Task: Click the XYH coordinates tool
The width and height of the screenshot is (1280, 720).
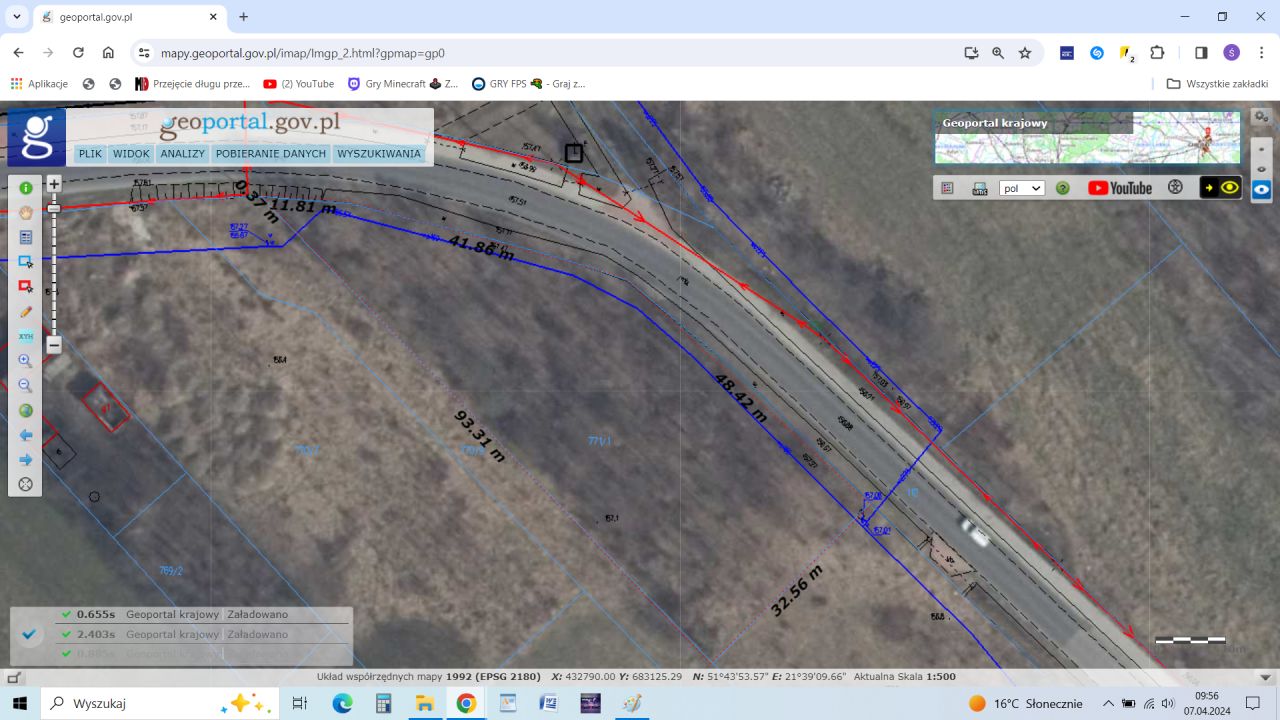Action: pyautogui.click(x=26, y=336)
